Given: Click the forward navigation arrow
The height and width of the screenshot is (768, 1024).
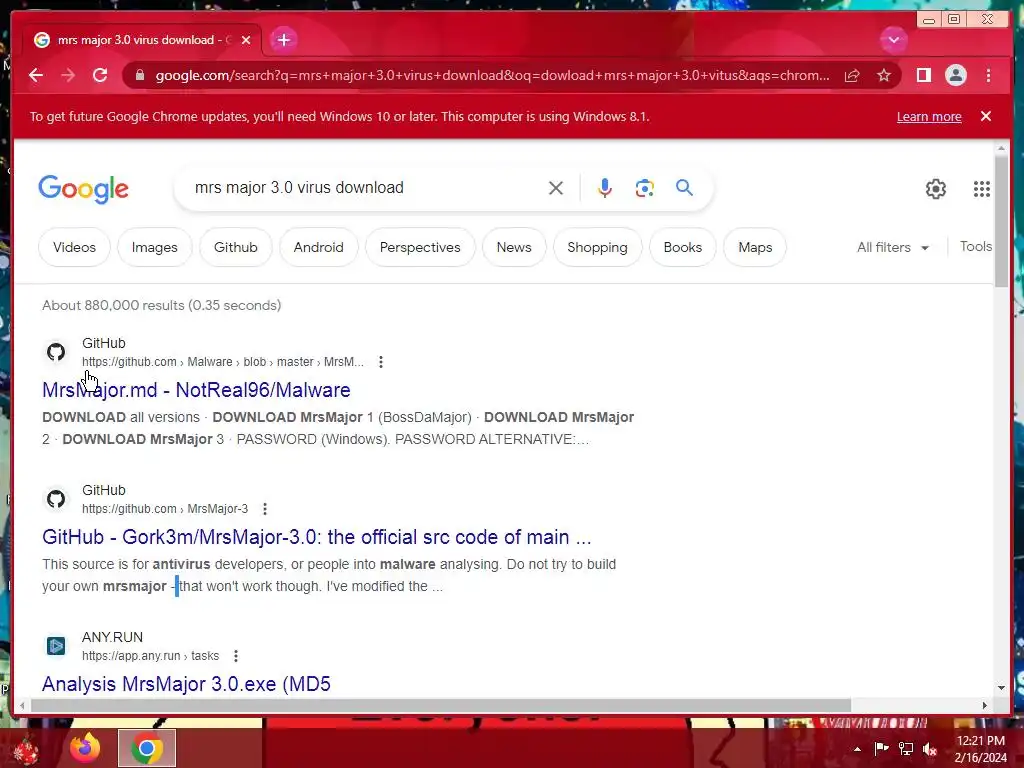Looking at the screenshot, I should point(68,76).
